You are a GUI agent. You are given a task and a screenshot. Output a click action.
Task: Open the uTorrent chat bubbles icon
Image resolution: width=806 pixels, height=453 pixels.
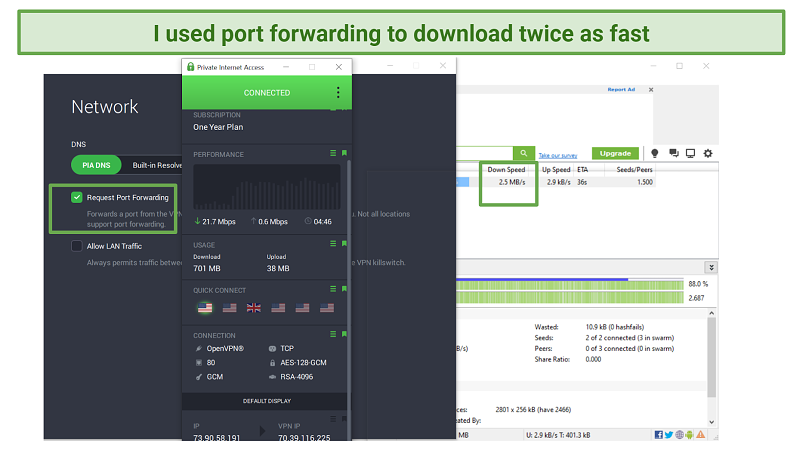tap(673, 153)
